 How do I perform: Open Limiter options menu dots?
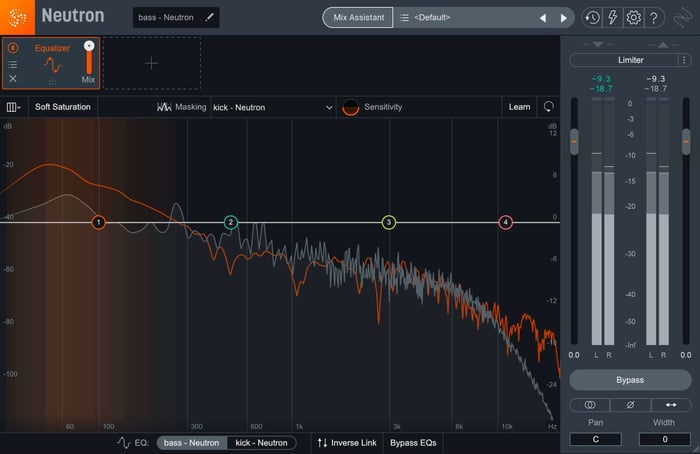click(684, 60)
